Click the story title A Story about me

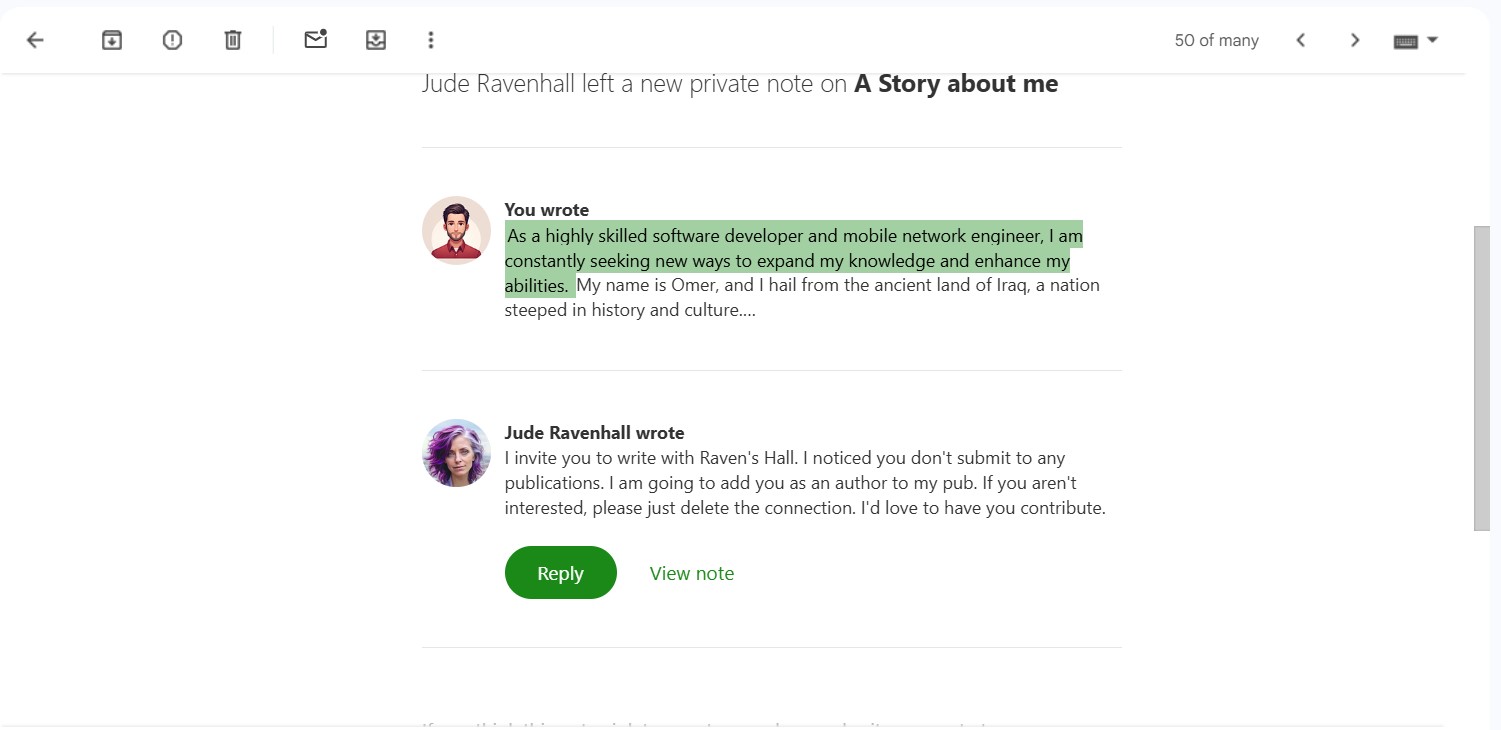(955, 83)
